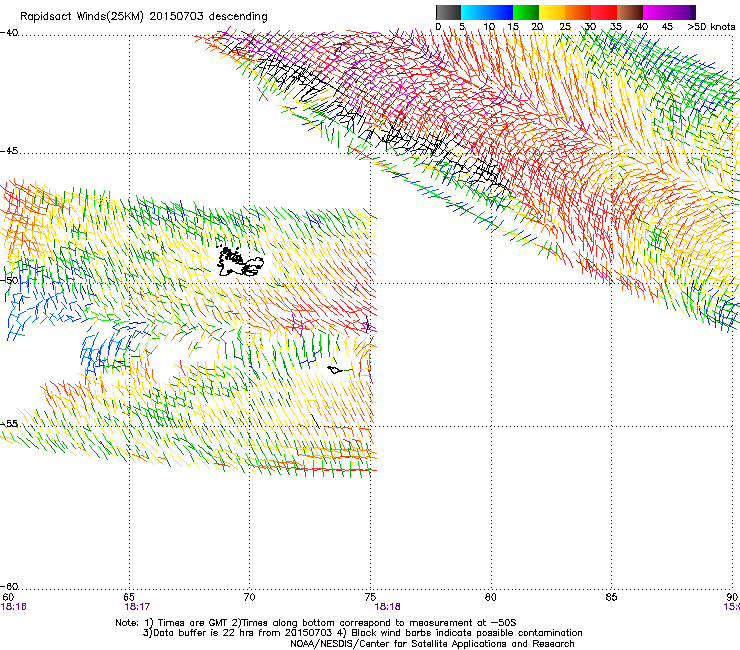This screenshot has width=740, height=650.
Task: Click the '70' longitude axis label
Action: click(x=249, y=597)
